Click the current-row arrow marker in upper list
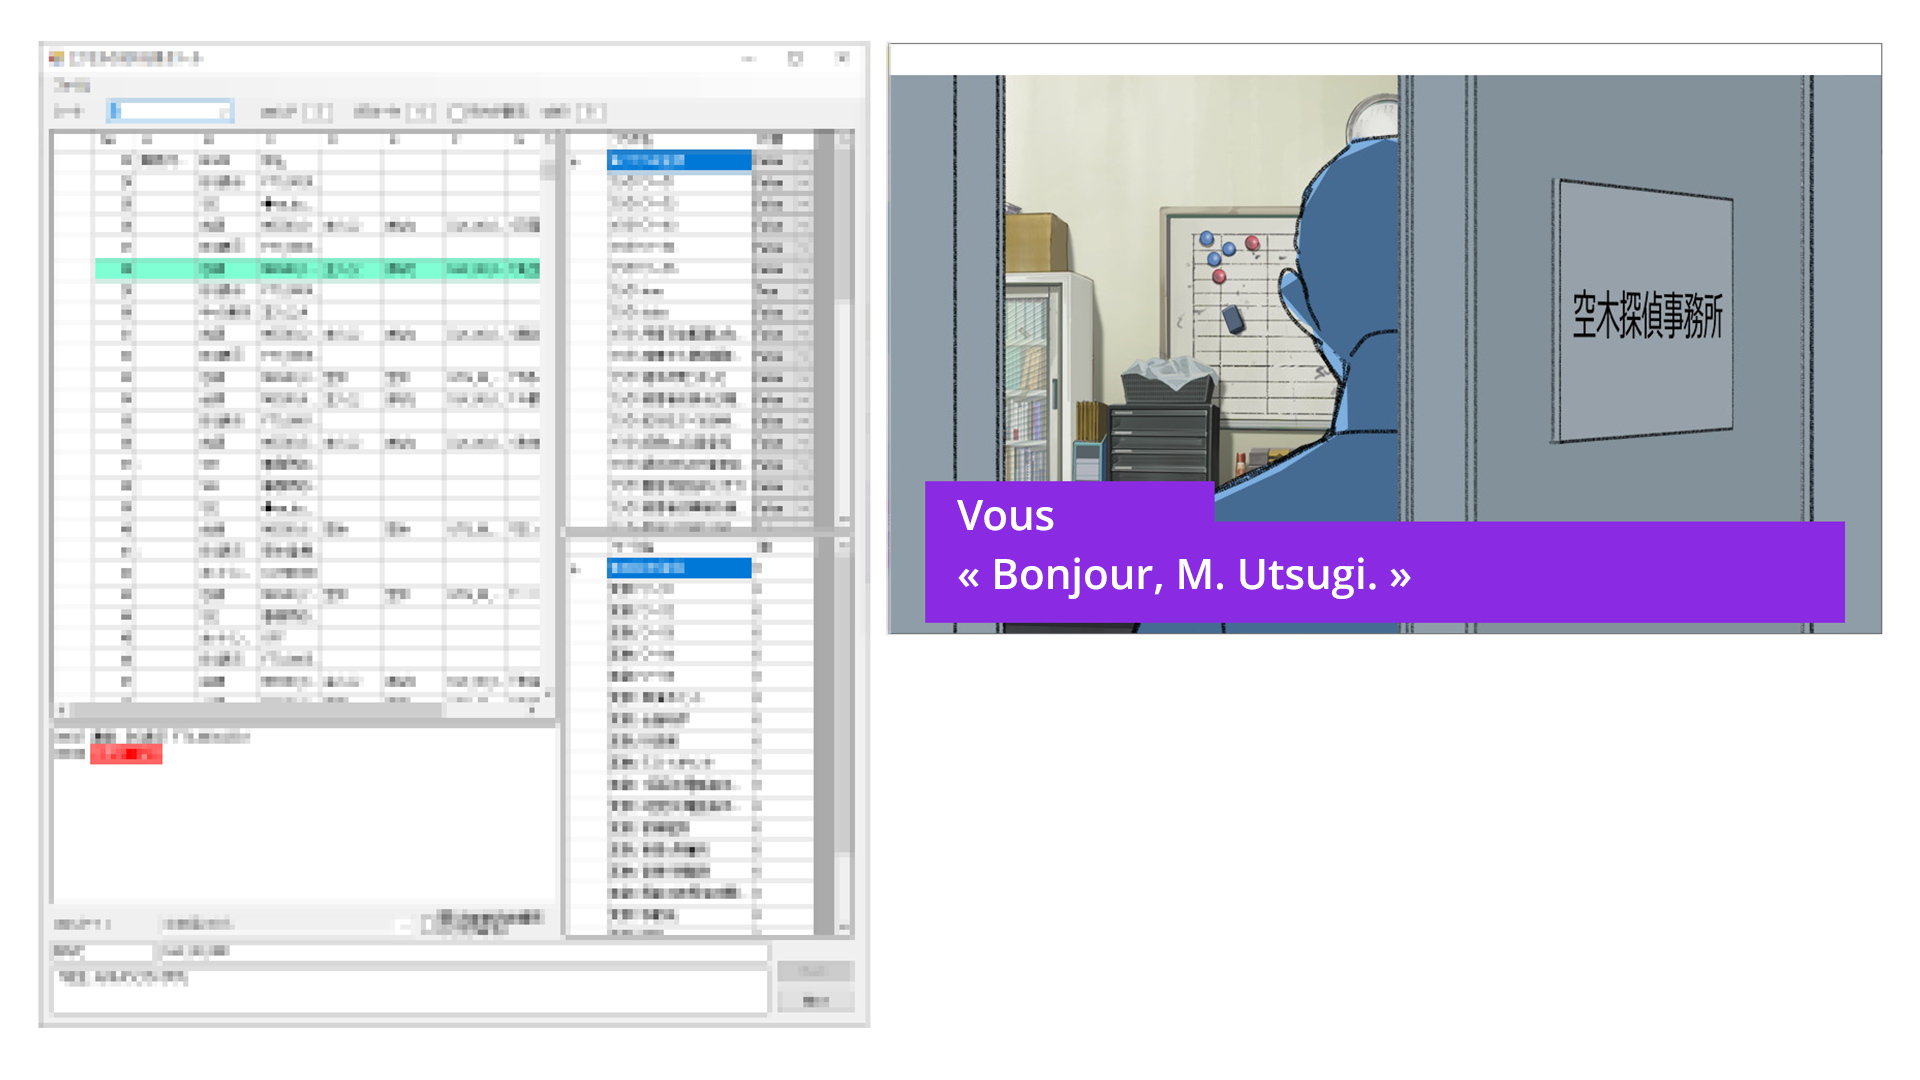Viewport: 1920px width, 1080px height. coord(575,161)
